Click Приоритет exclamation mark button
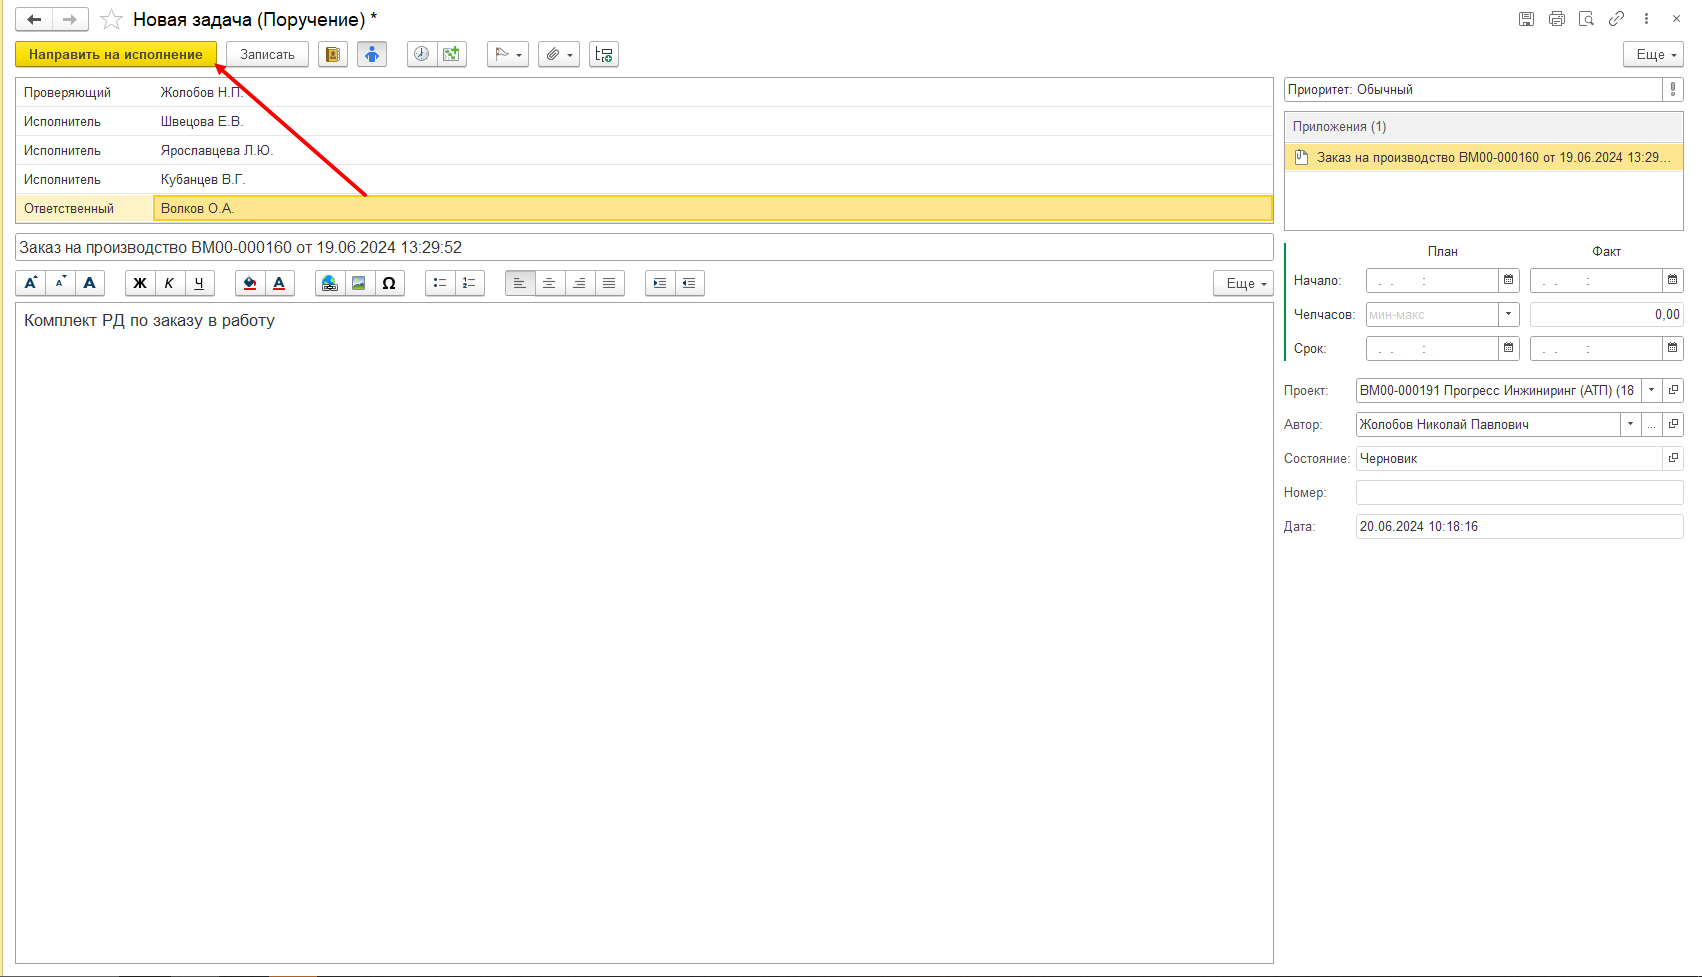The image size is (1702, 977). click(x=1673, y=89)
